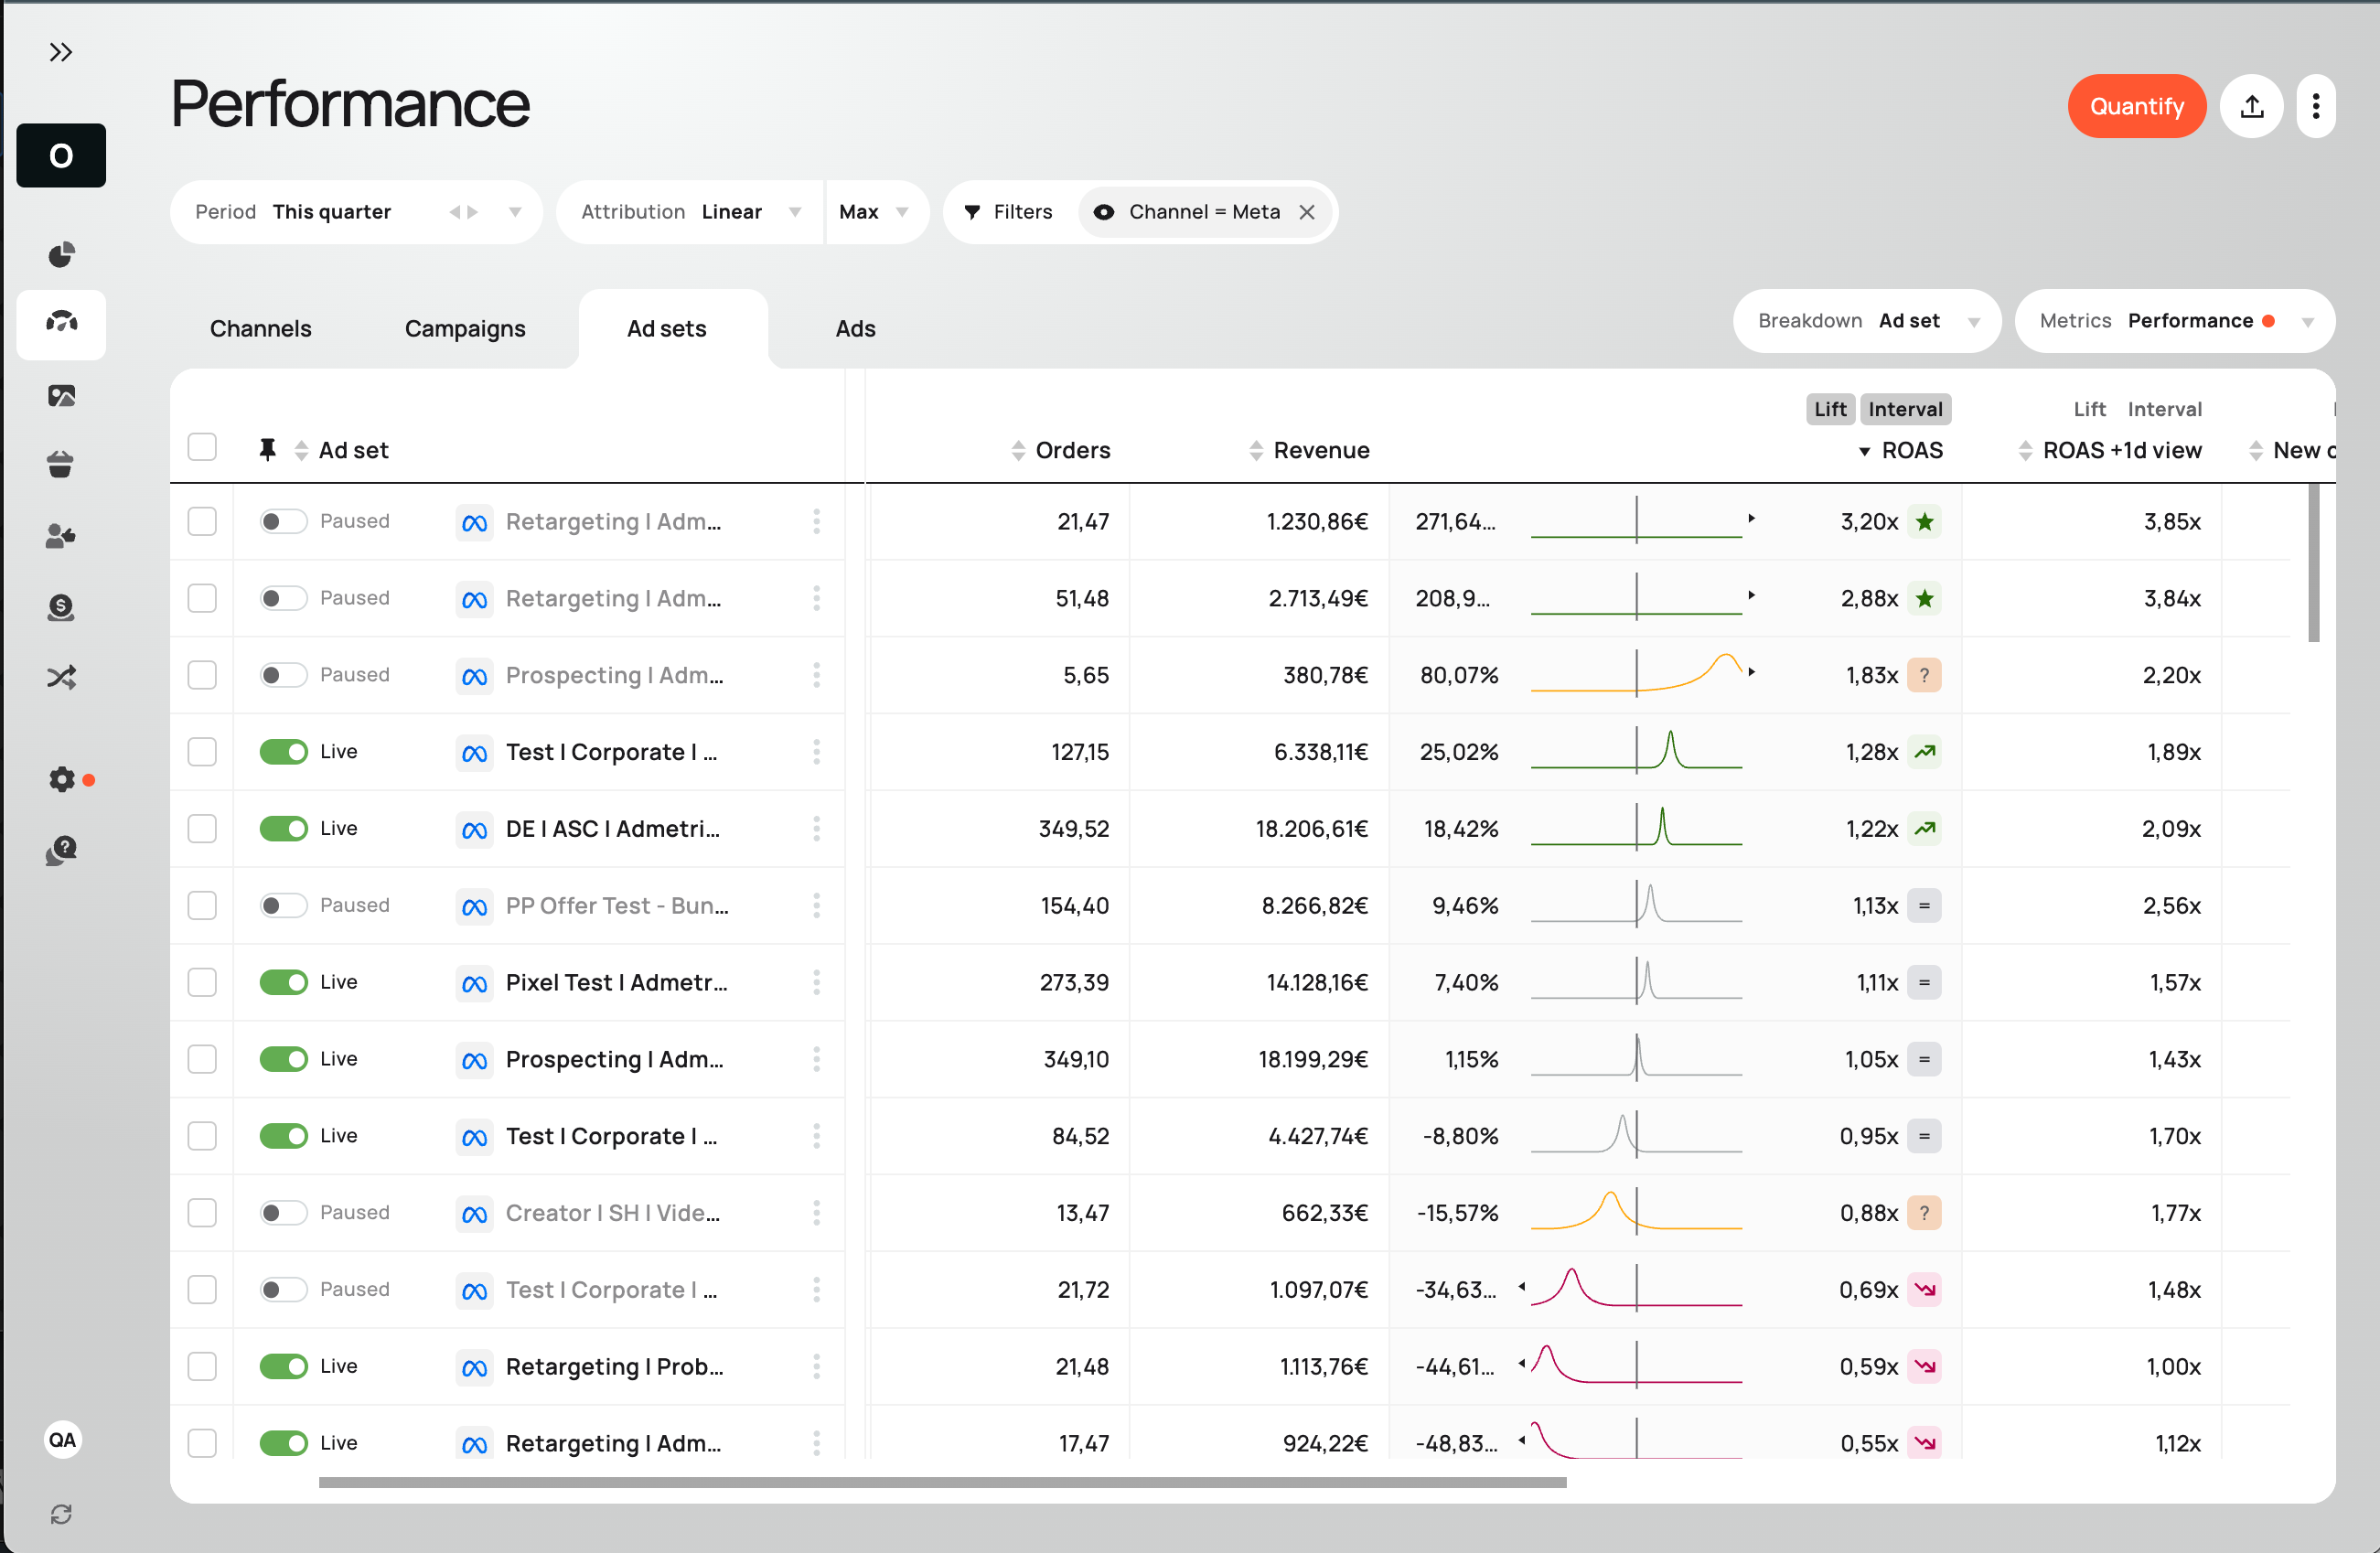Viewport: 2380px width, 1553px height.
Task: Open settings gear icon in sidebar
Action: pyautogui.click(x=62, y=779)
